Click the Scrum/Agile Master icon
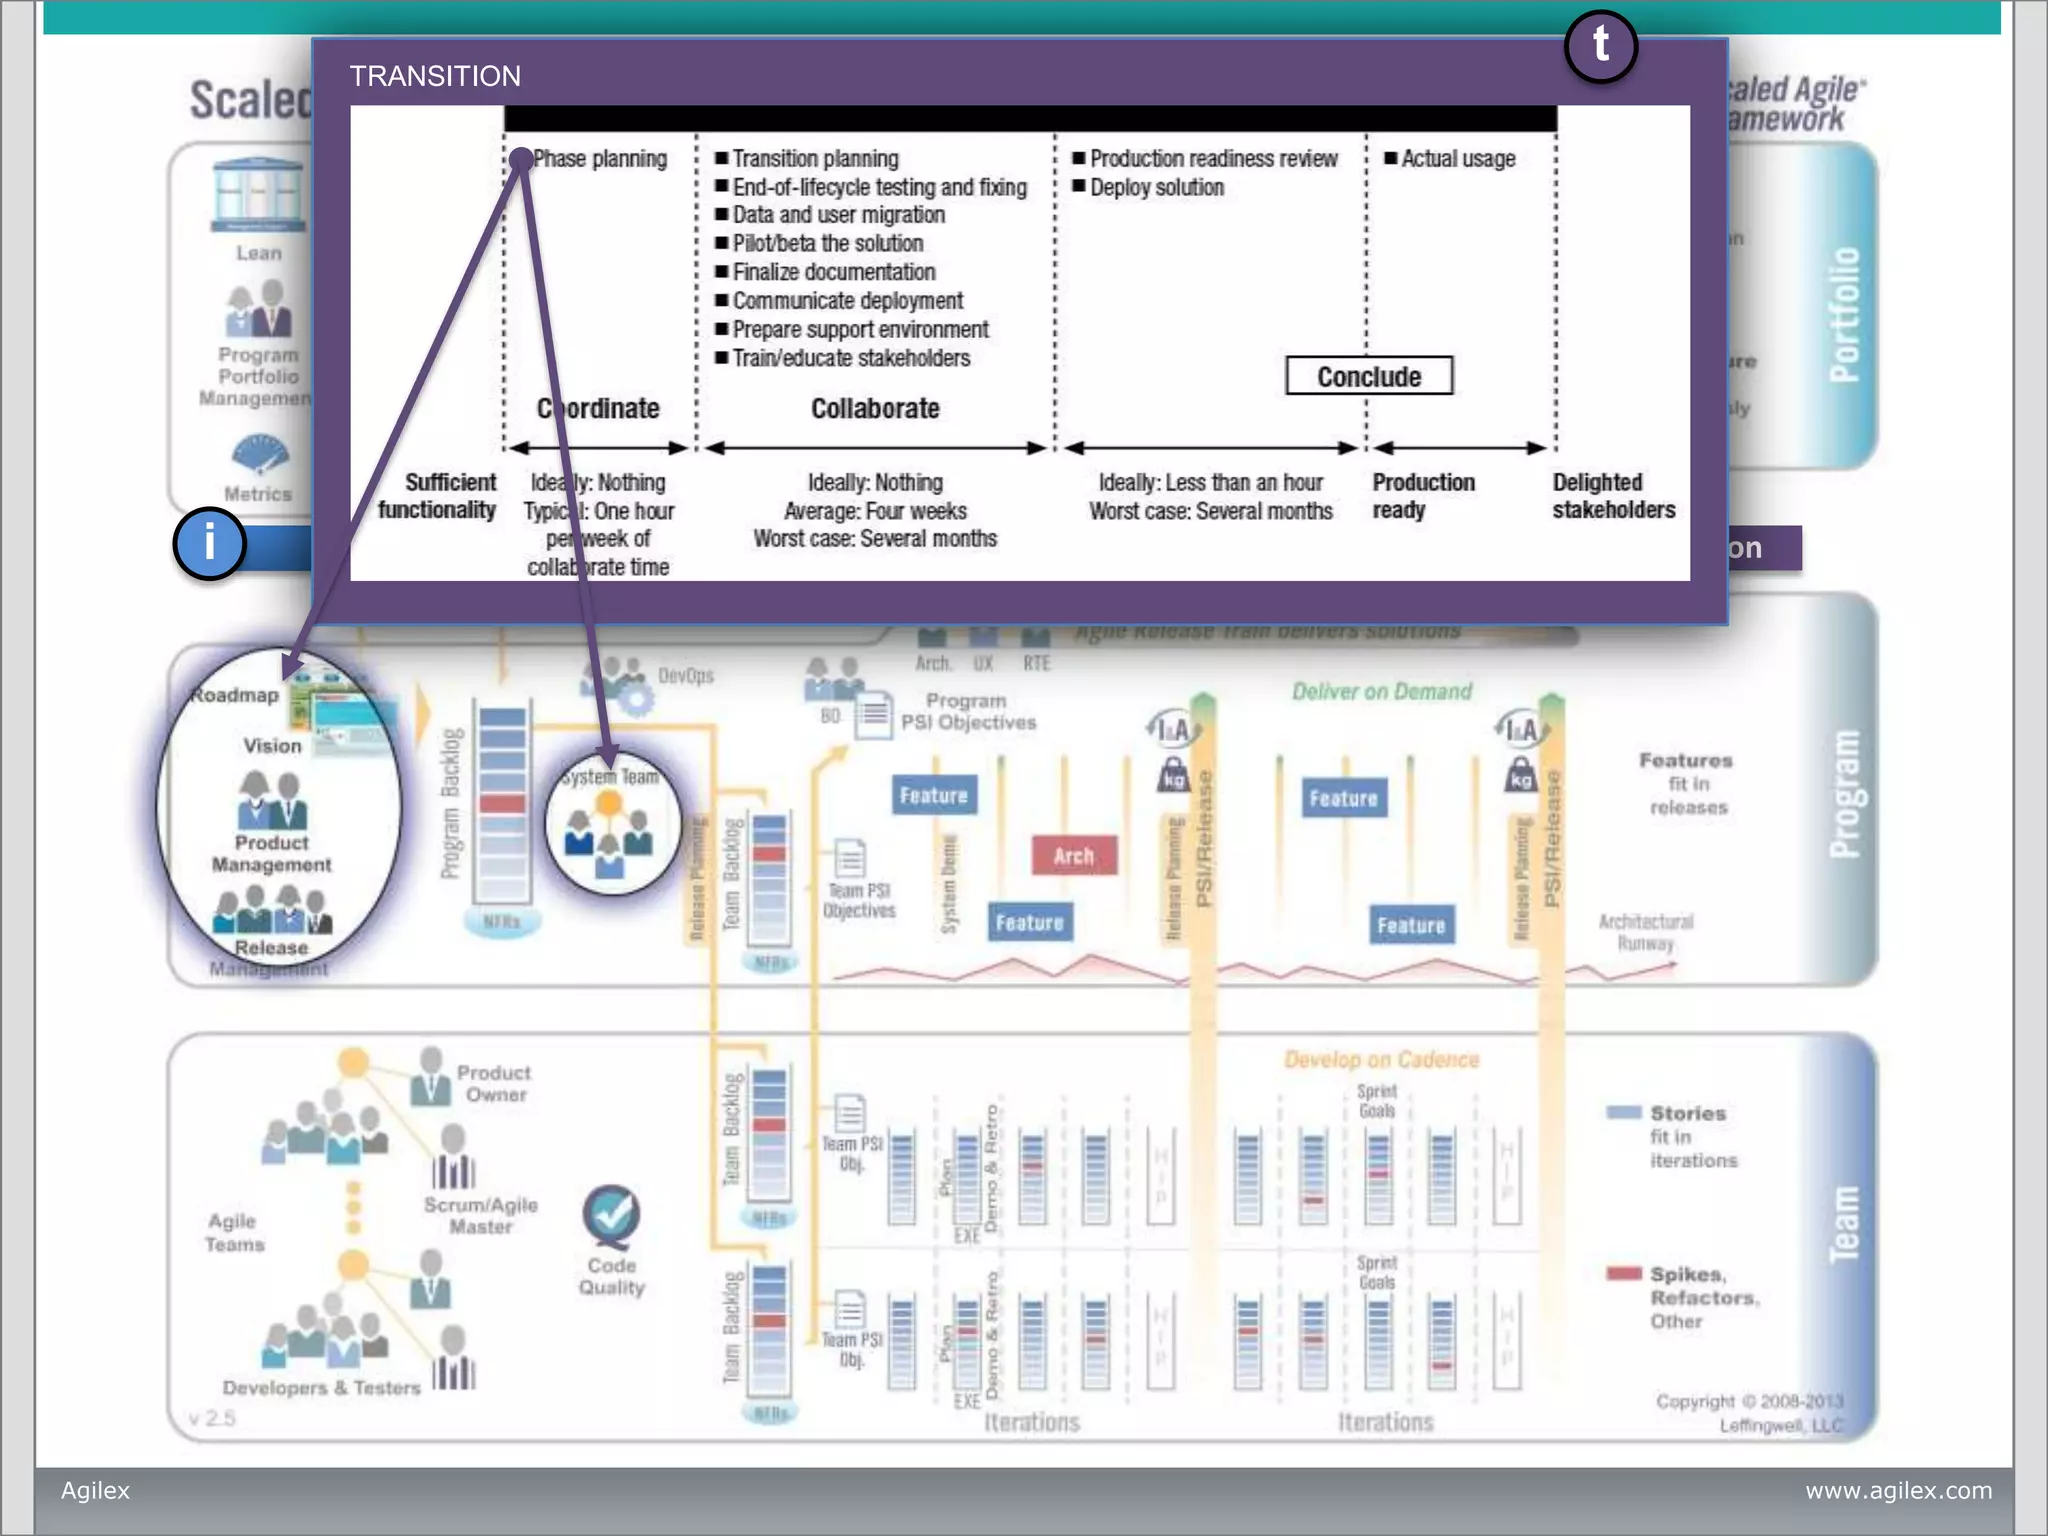Image resolution: width=2048 pixels, height=1536 pixels. (x=453, y=1158)
